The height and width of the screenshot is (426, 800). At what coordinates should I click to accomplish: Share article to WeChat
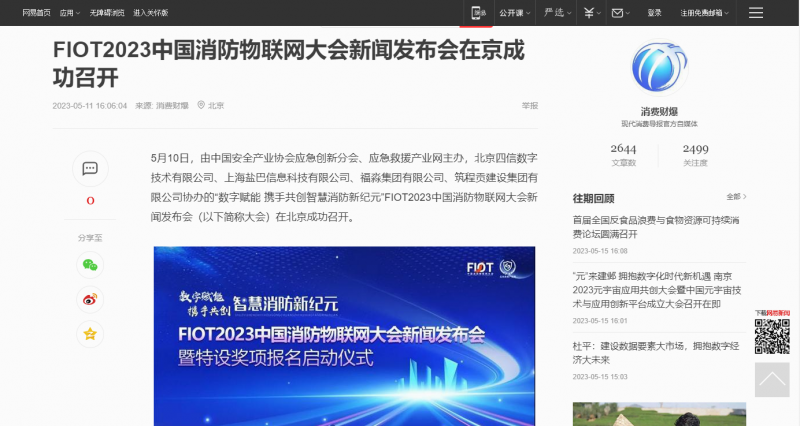[90, 265]
